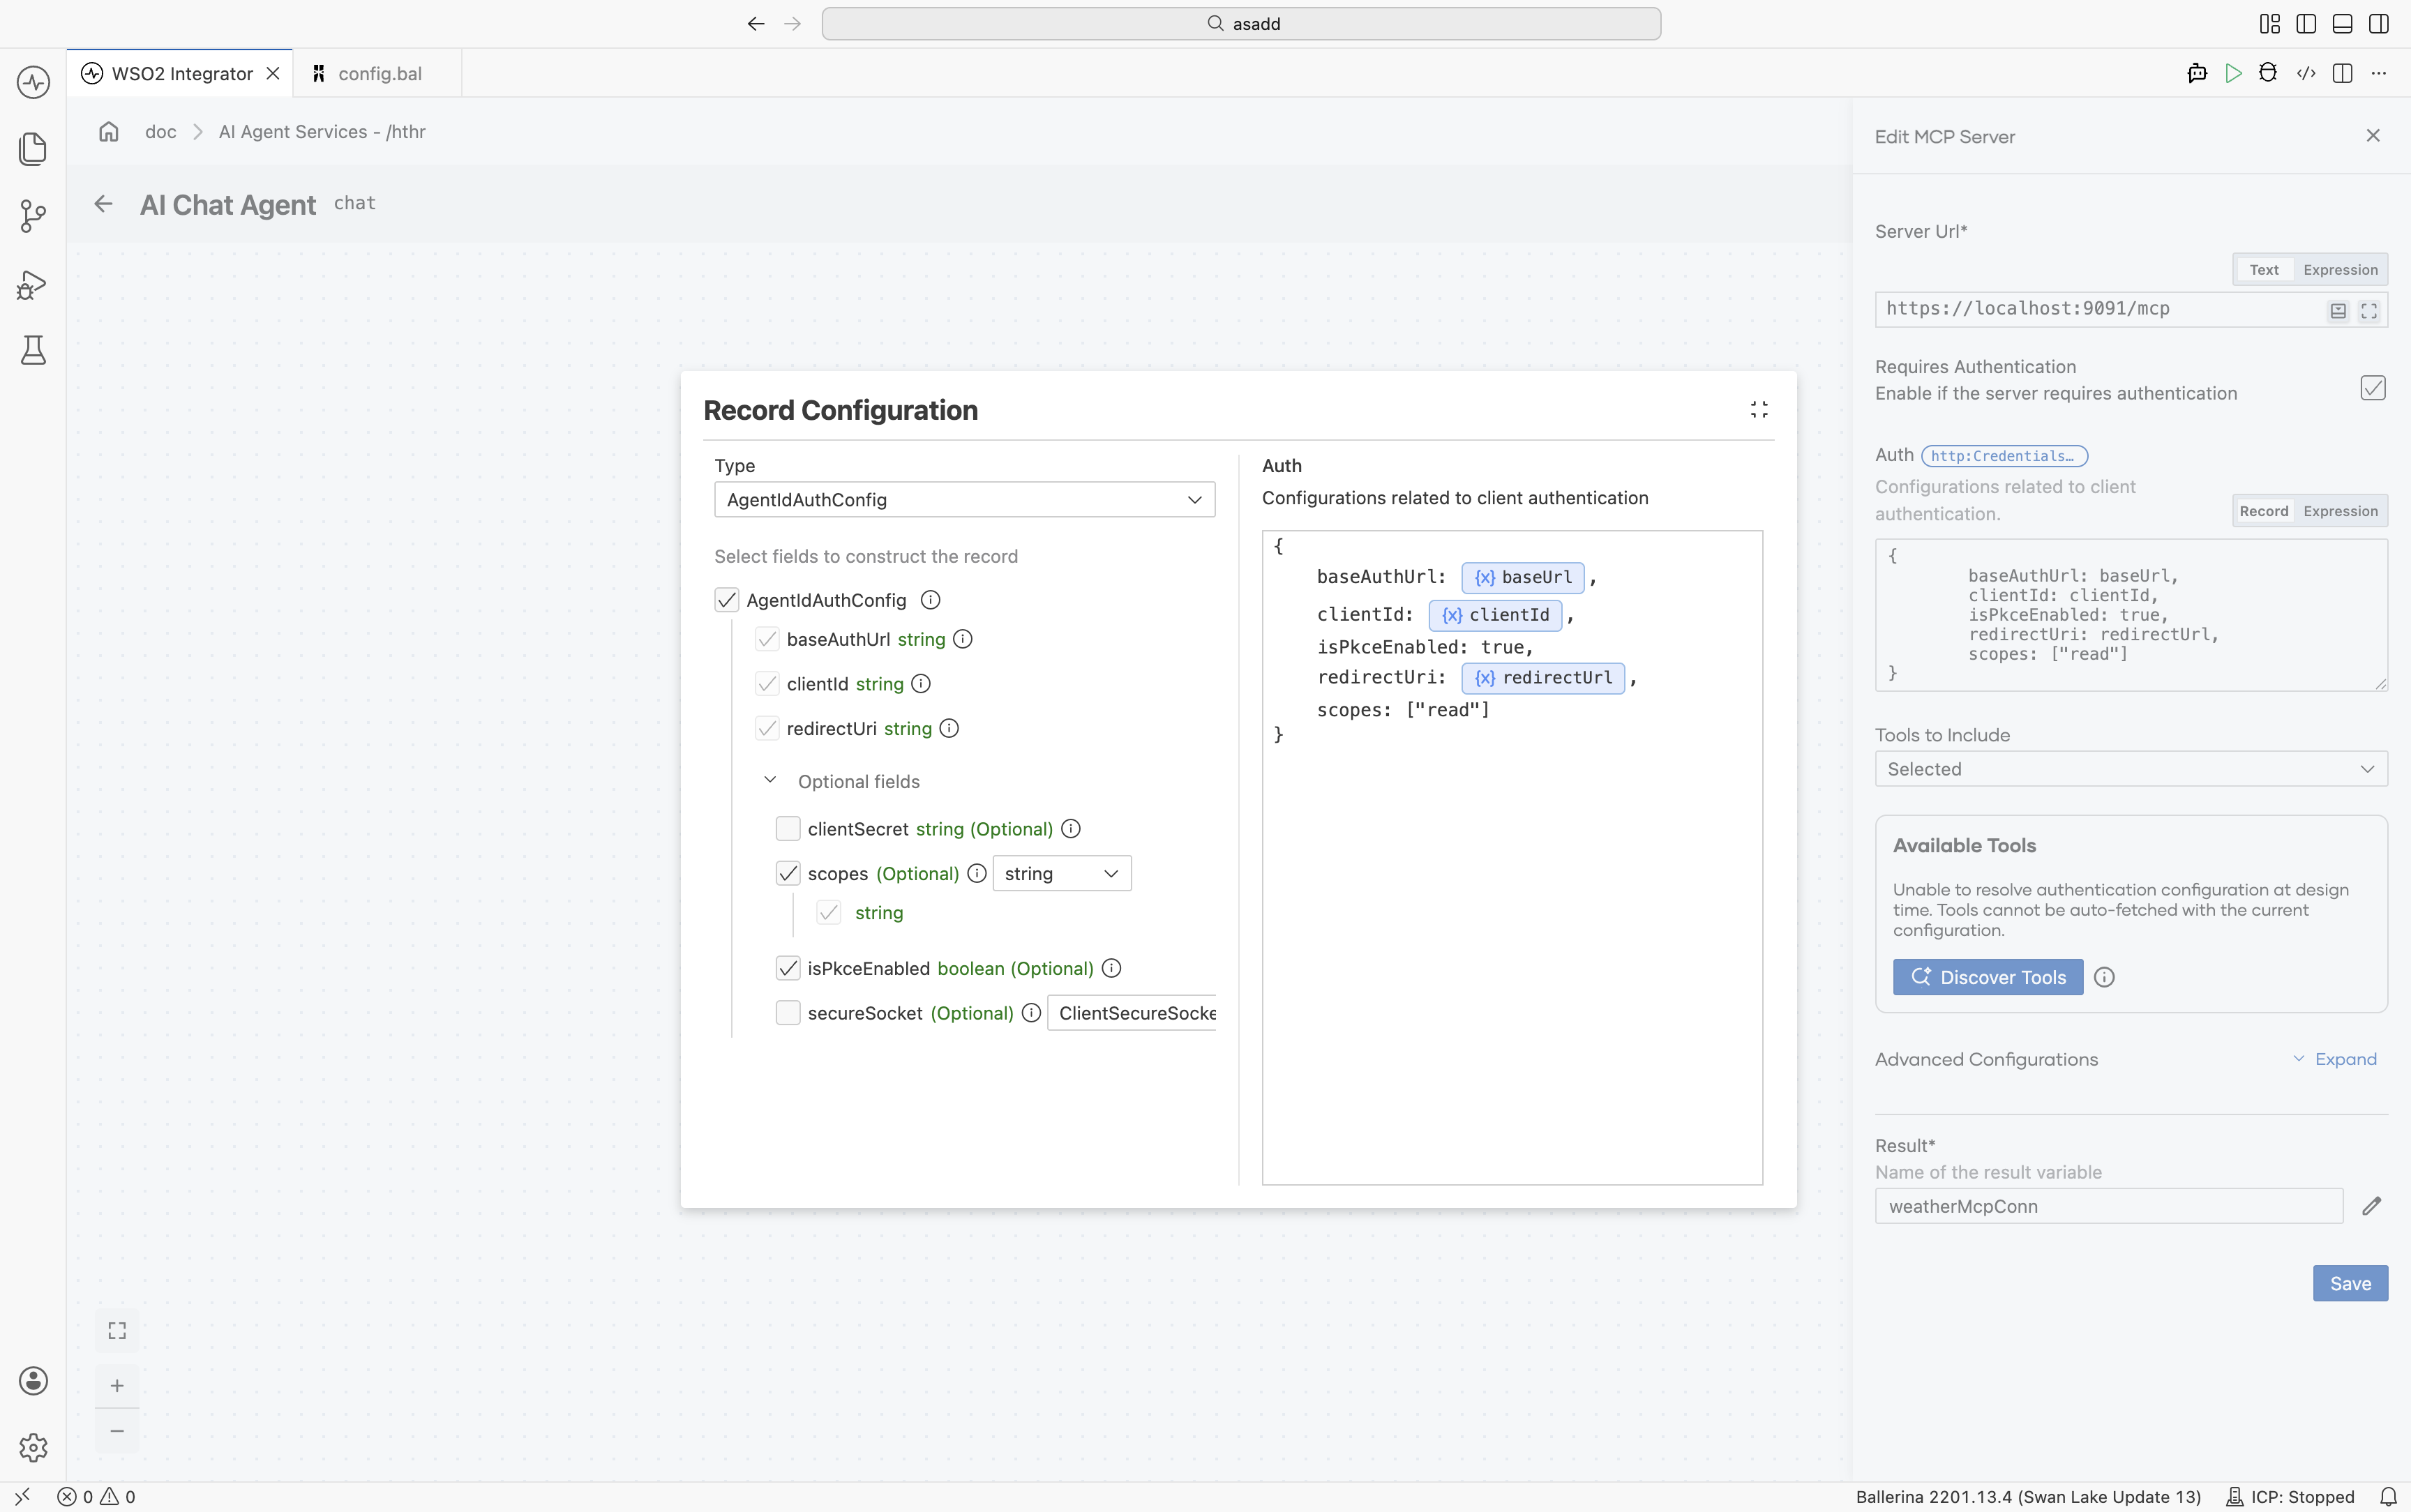Open the scopes type dropdown showing string
2411x1512 pixels.
[x=1061, y=874]
